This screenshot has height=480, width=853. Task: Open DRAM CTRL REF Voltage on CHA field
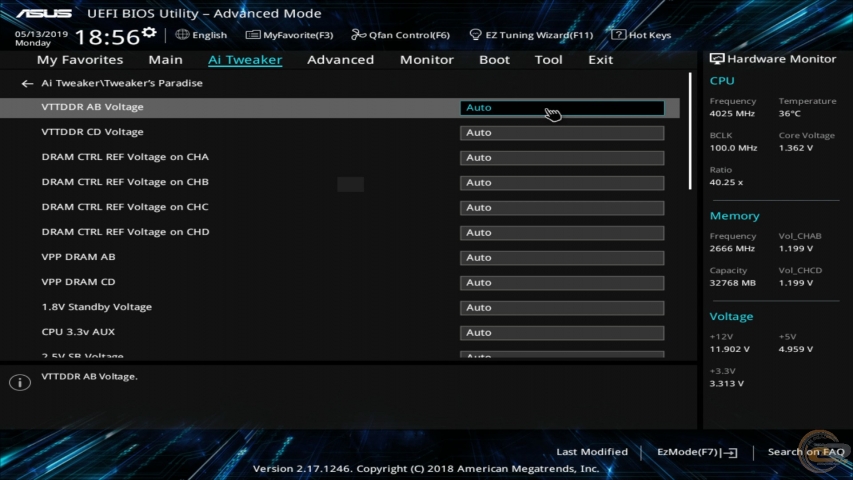(562, 158)
